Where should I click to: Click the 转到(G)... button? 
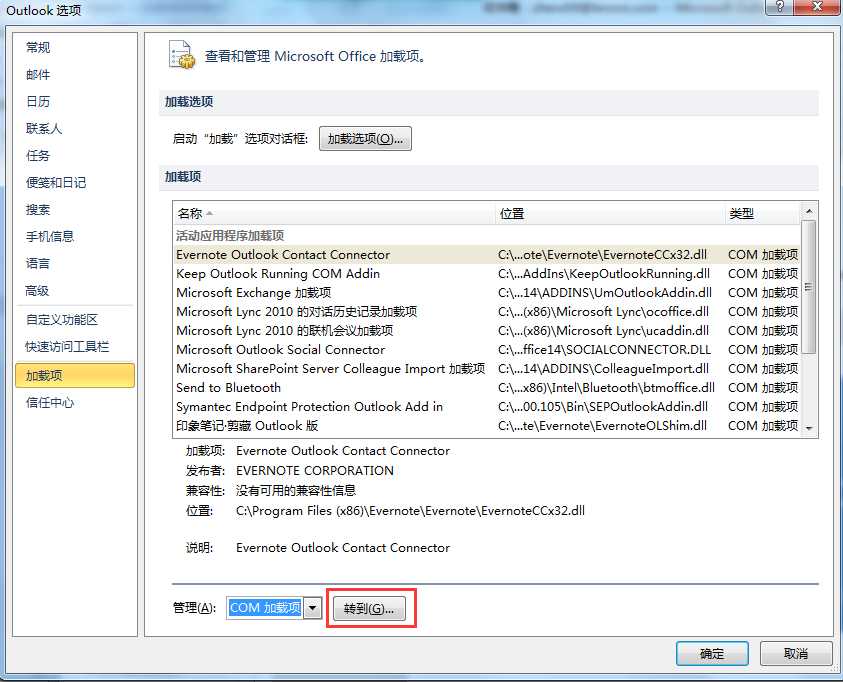coord(369,608)
